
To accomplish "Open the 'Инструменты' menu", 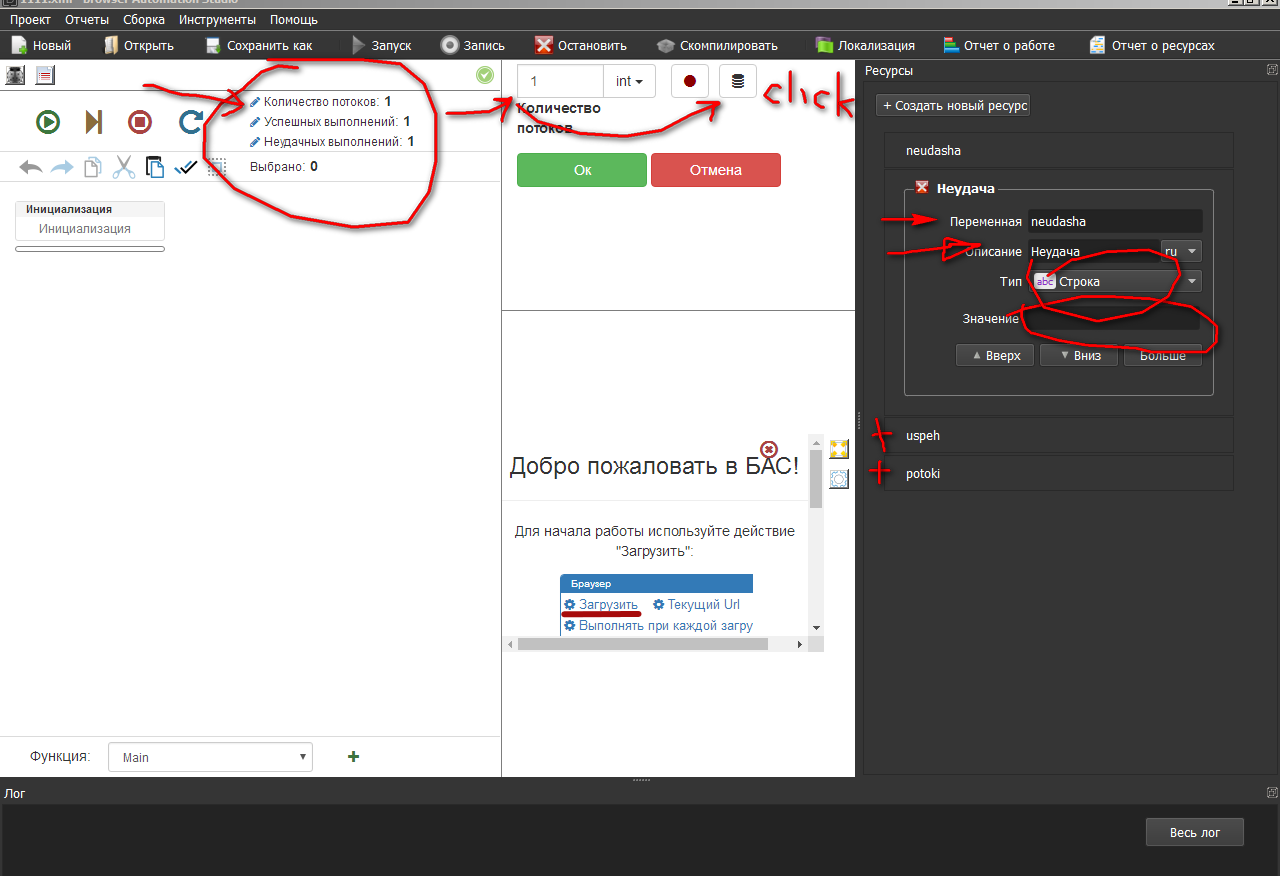I will (217, 19).
